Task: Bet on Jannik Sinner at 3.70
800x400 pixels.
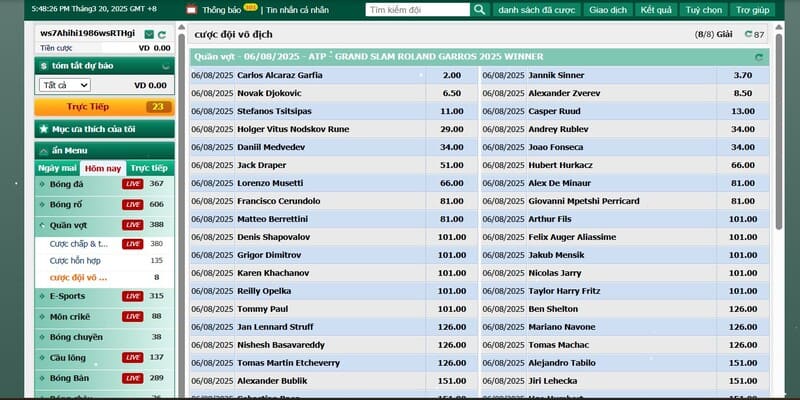Action: click(x=742, y=76)
